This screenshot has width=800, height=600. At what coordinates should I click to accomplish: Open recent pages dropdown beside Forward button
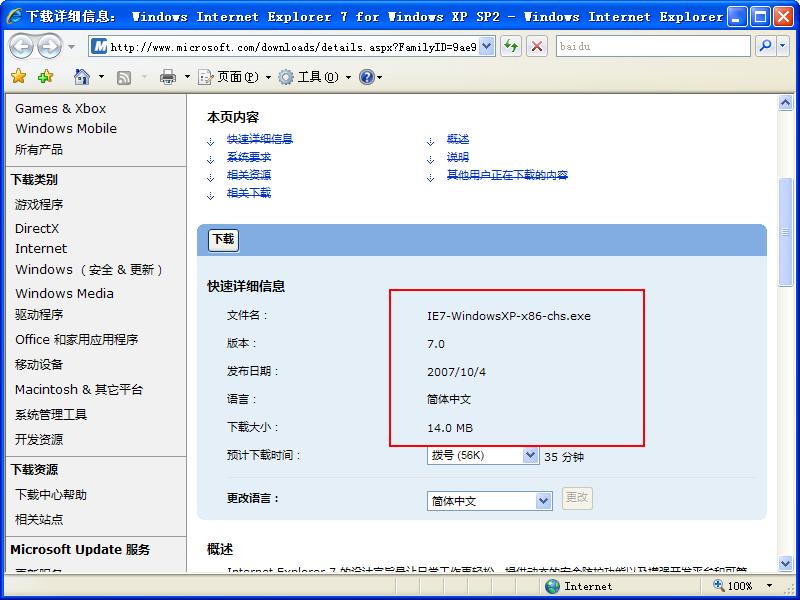pyautogui.click(x=71, y=47)
